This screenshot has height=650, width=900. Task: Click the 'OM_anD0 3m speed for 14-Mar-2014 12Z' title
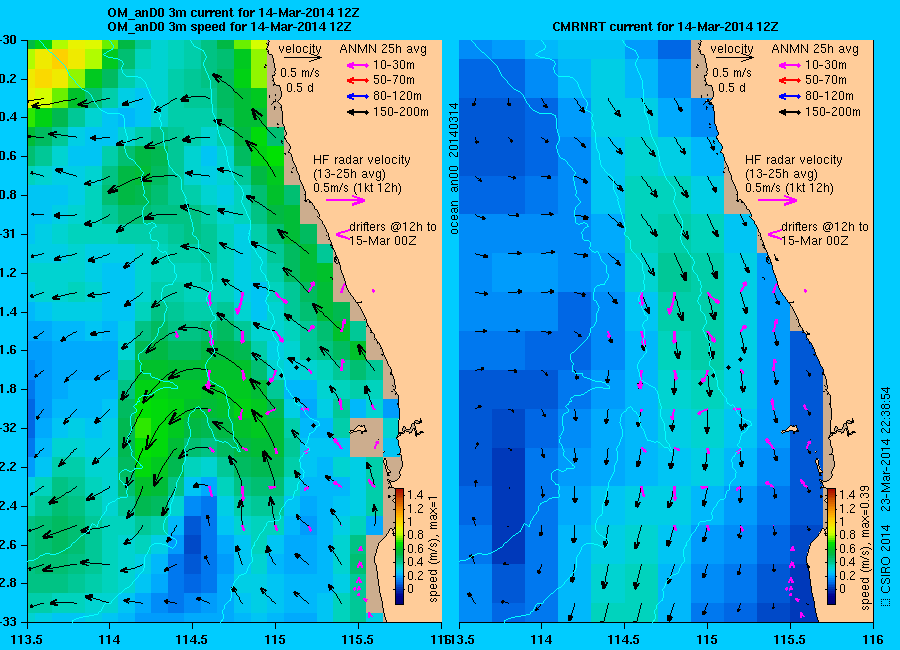click(229, 27)
